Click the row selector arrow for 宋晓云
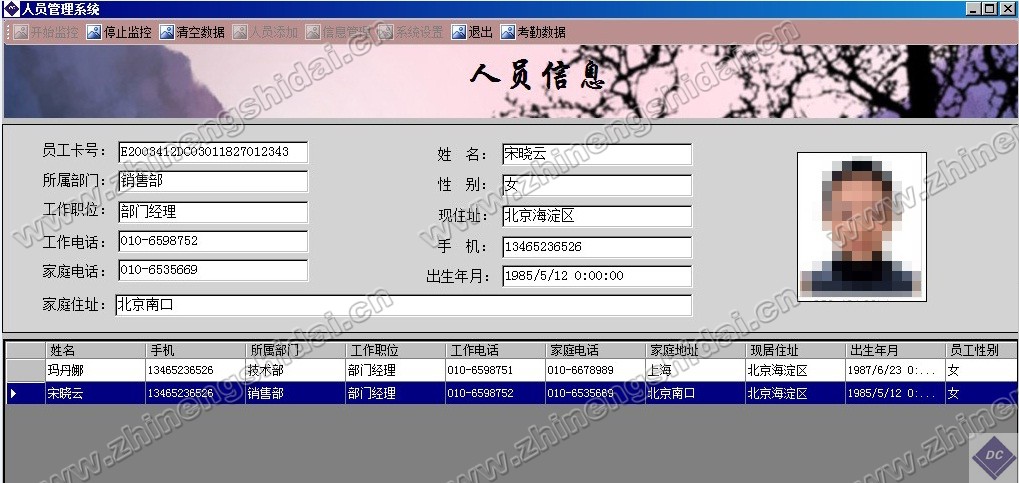1019x483 pixels. 14,394
